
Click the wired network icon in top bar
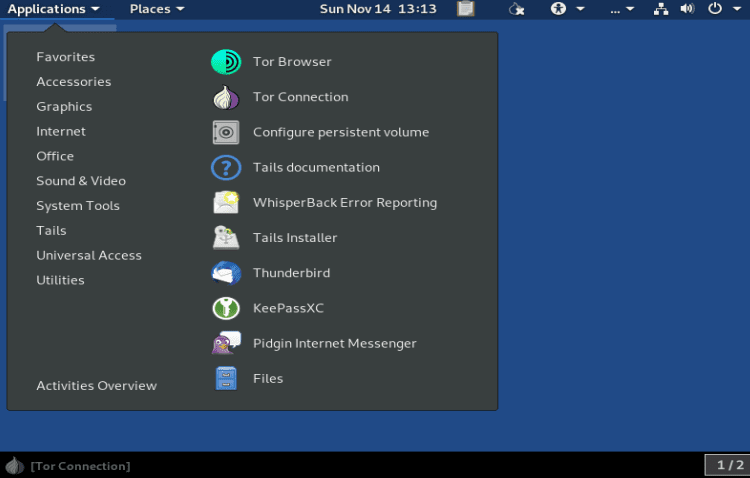(x=661, y=9)
